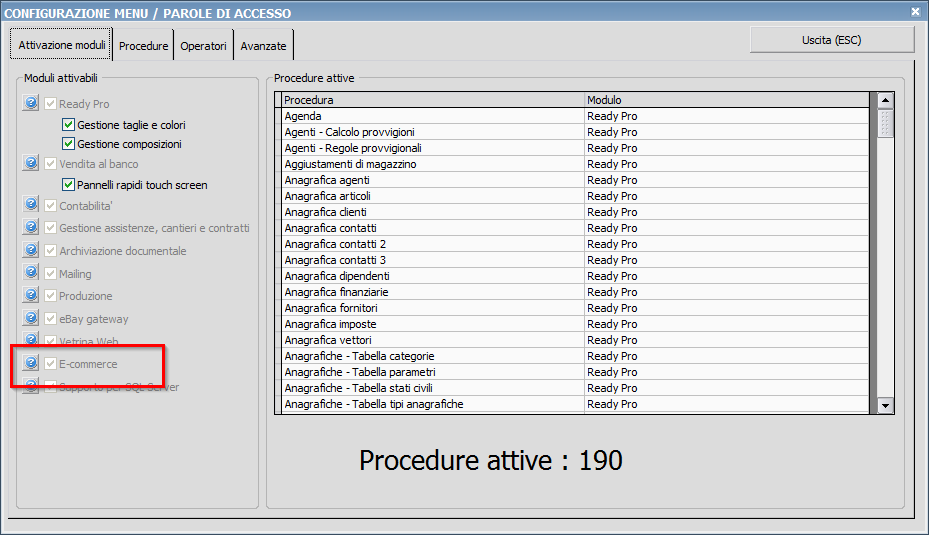Select Anagrafica clienti row
This screenshot has height=535, width=929.
point(575,212)
